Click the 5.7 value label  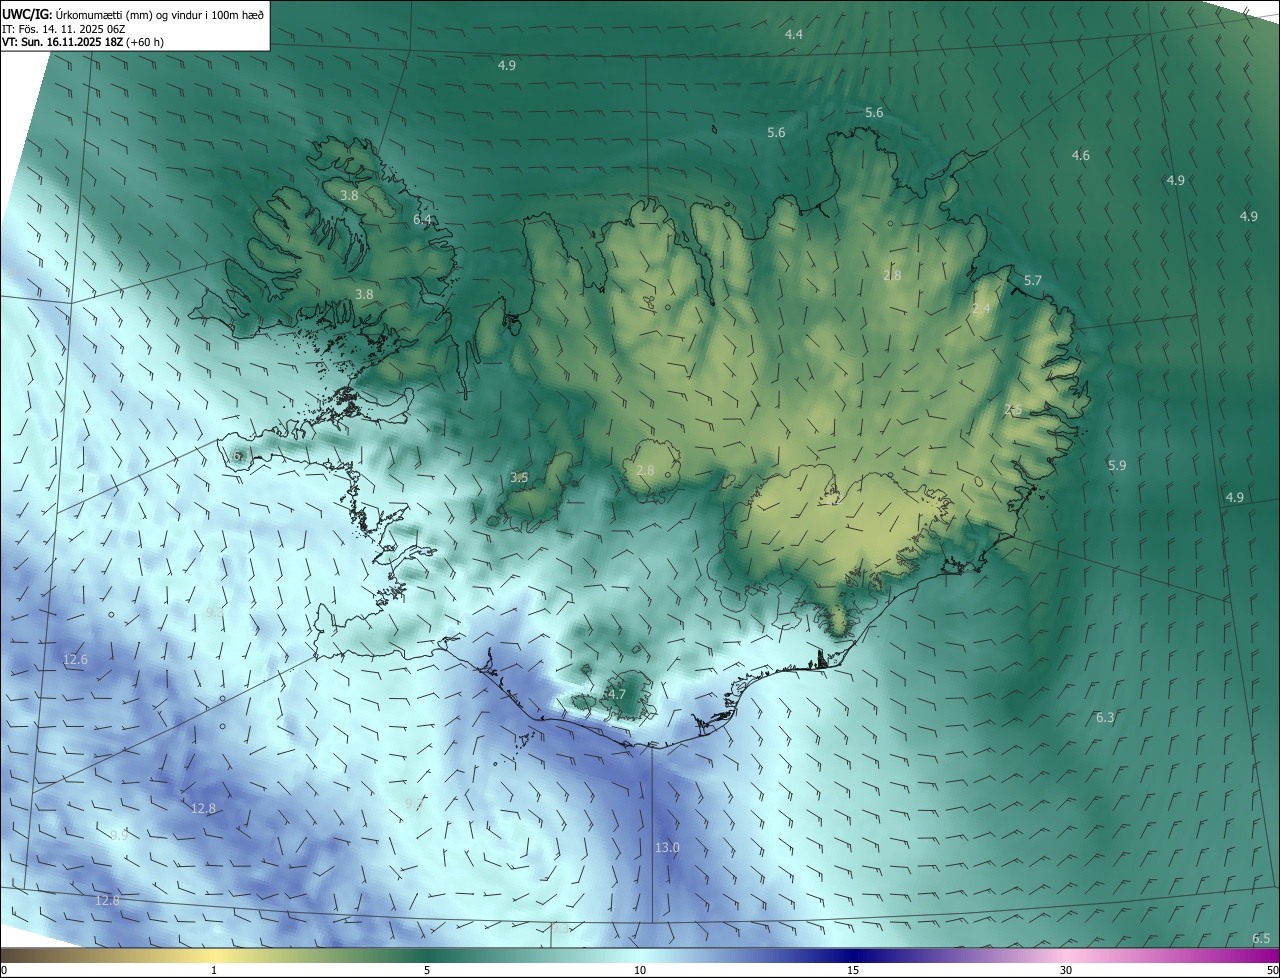(x=1033, y=280)
